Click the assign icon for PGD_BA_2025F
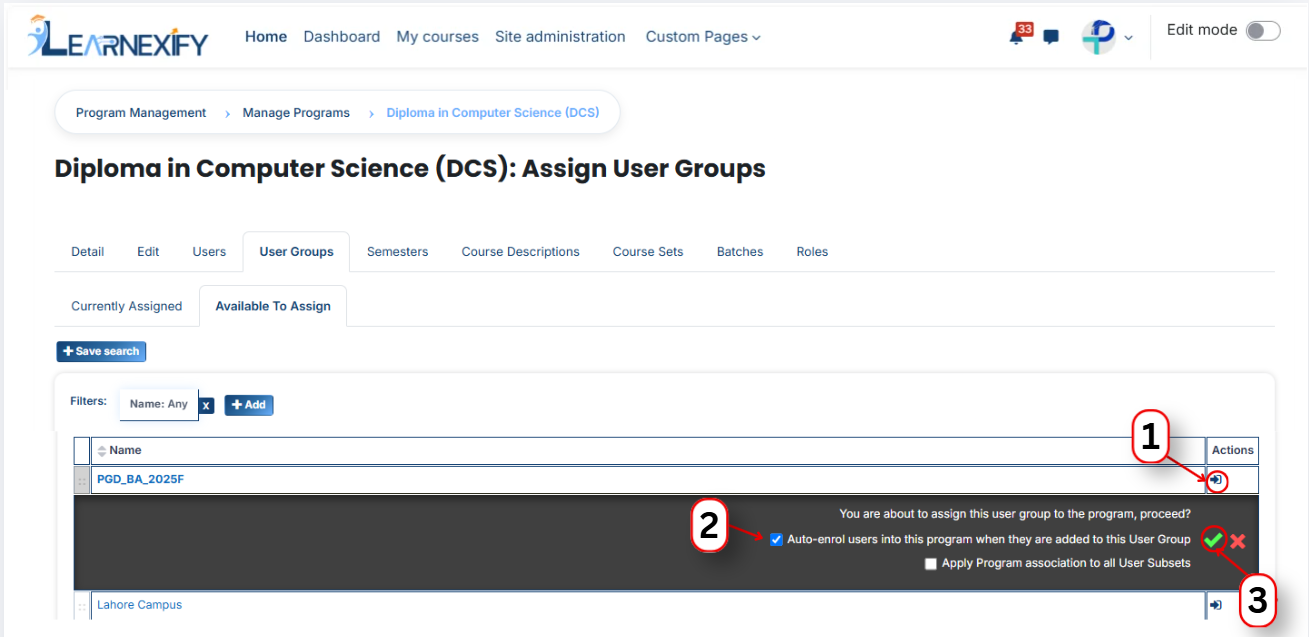1309x637 pixels. (1216, 480)
